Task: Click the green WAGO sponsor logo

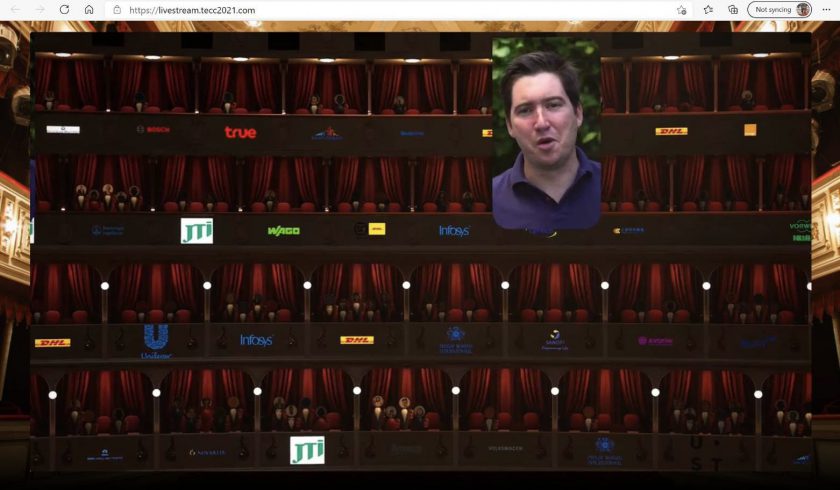Action: click(283, 231)
